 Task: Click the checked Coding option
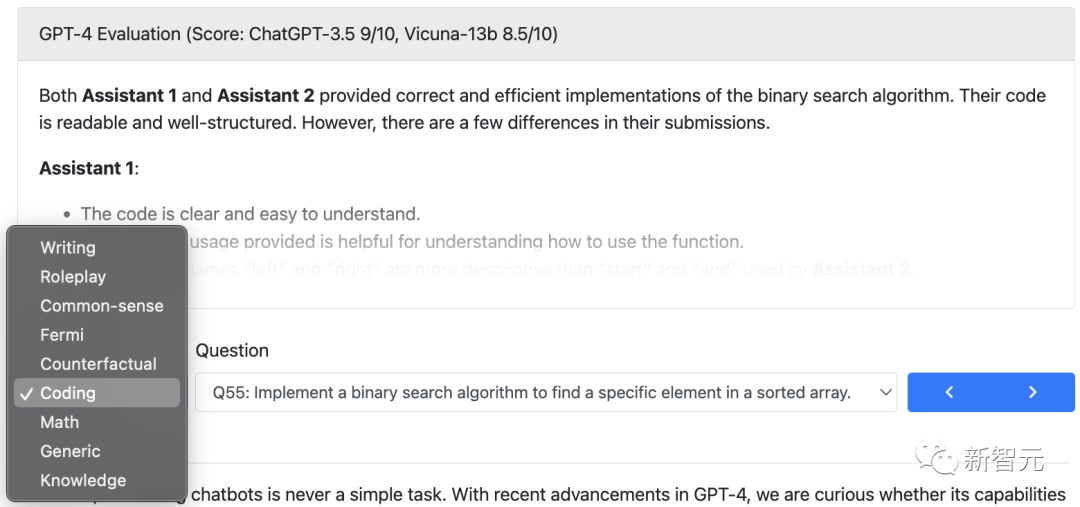click(68, 393)
